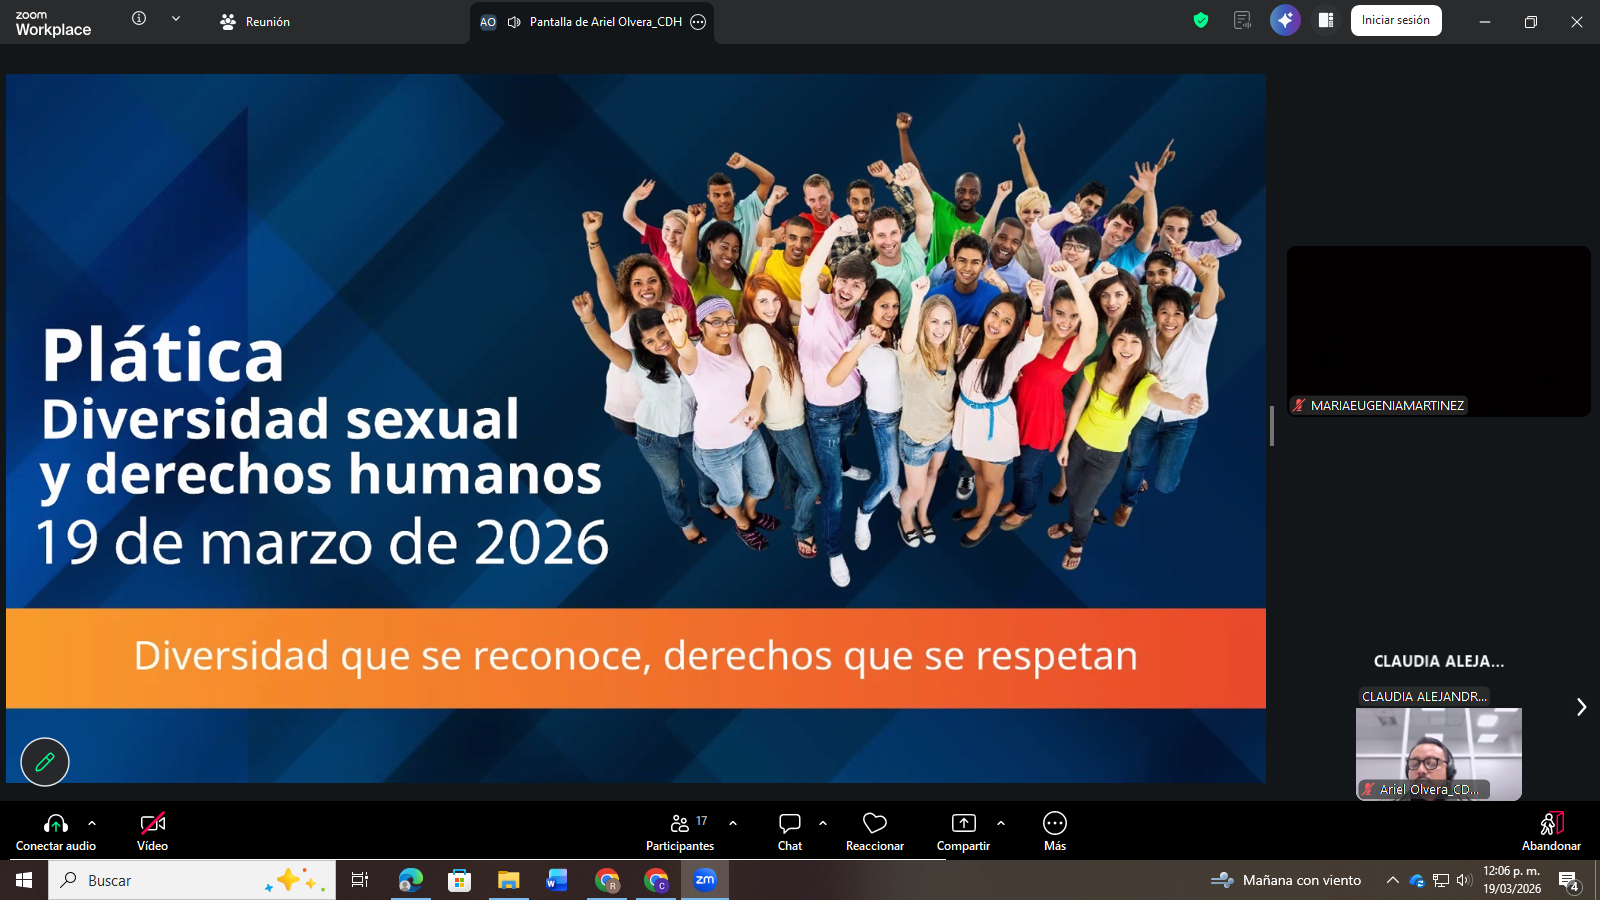Click the Iniciar sesión button
Screen dimensions: 1600x900
[x=1396, y=20]
